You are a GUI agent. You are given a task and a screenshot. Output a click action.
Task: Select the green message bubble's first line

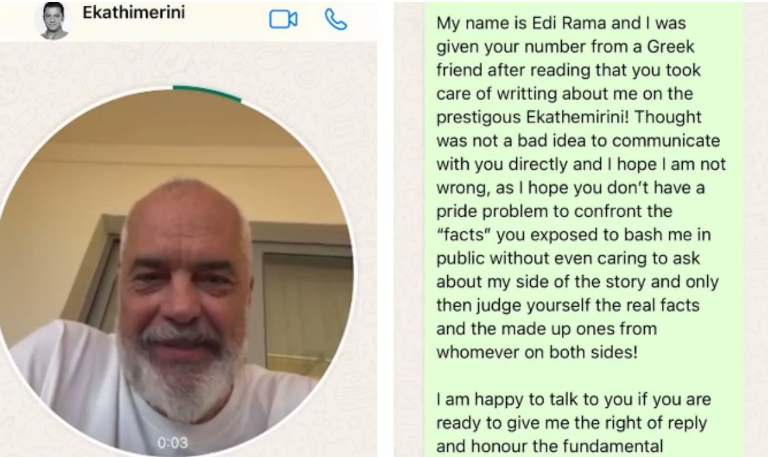pos(561,23)
